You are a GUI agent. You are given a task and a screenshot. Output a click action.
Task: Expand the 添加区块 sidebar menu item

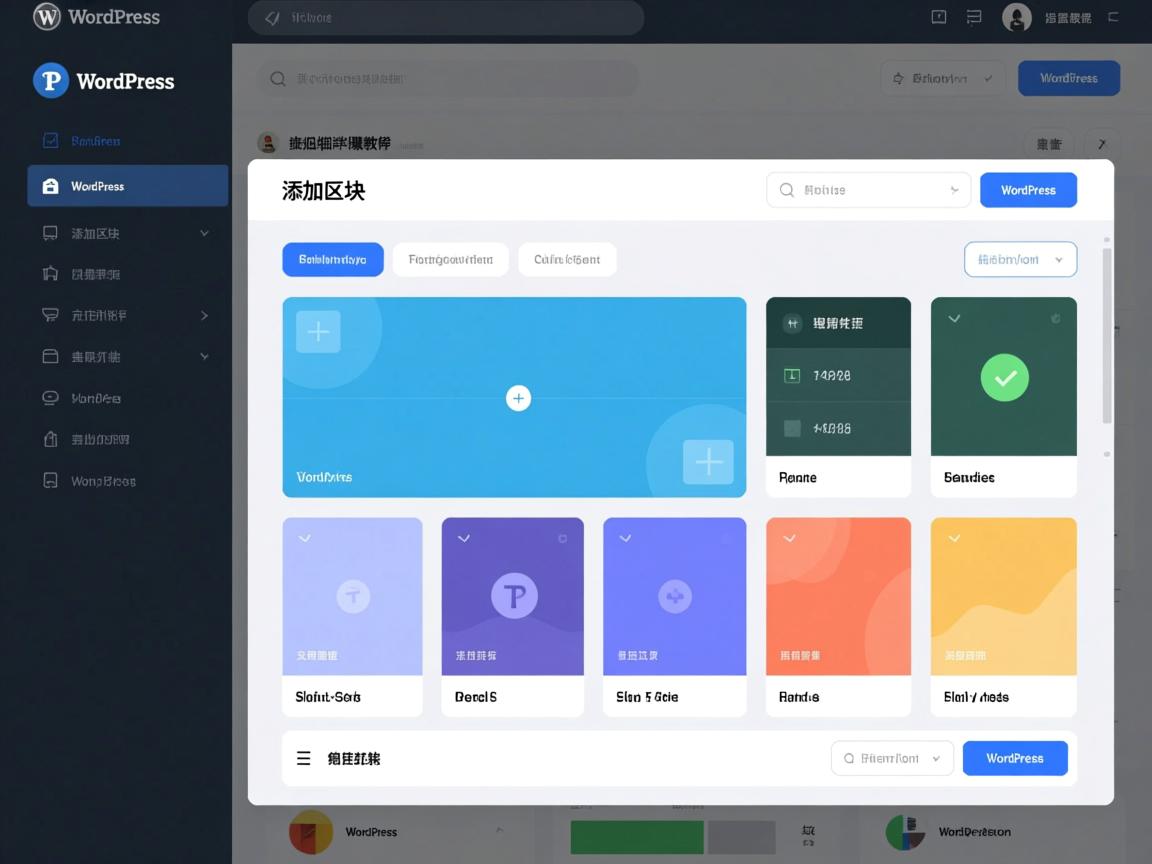click(204, 233)
